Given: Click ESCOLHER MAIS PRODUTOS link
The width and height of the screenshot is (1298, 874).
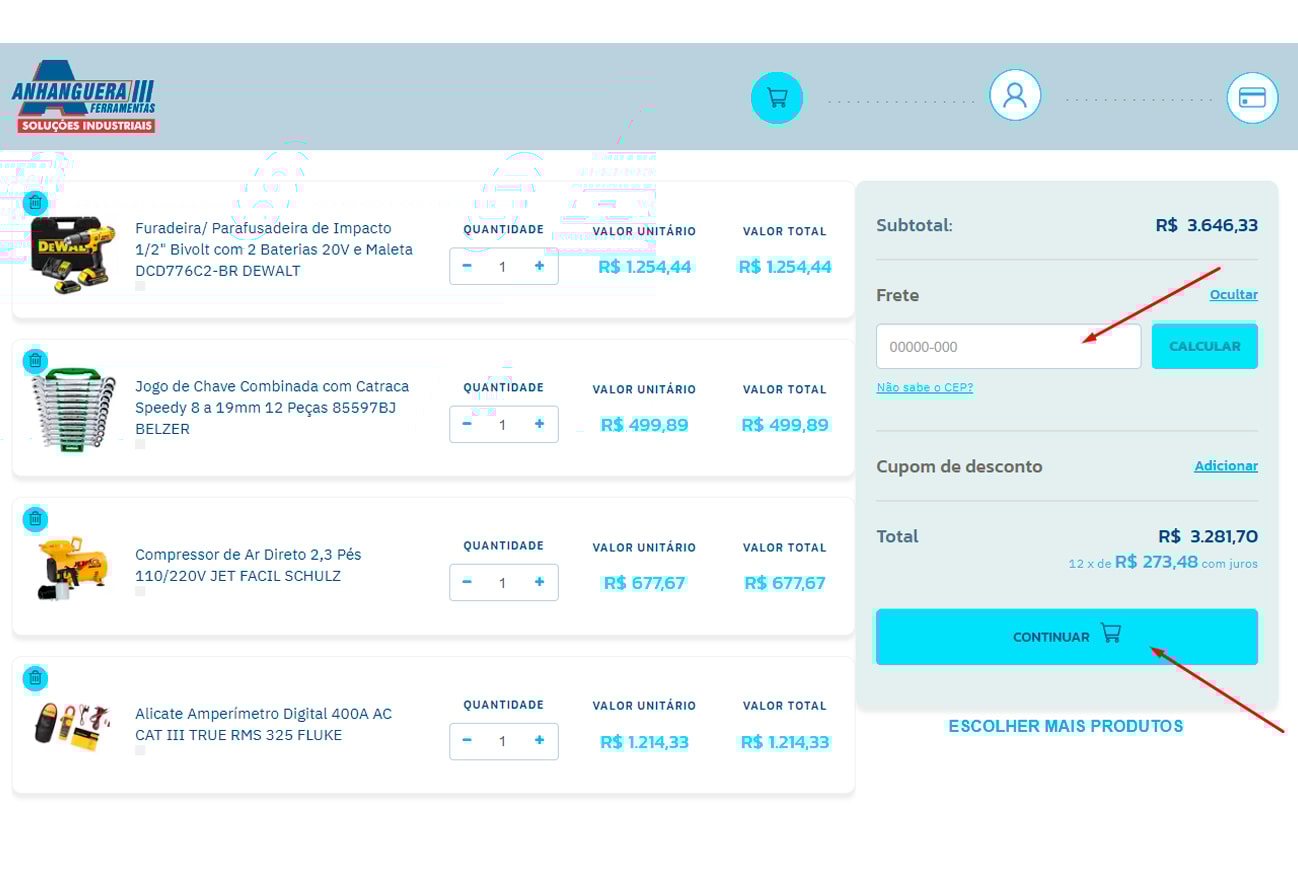Looking at the screenshot, I should coord(1065,726).
